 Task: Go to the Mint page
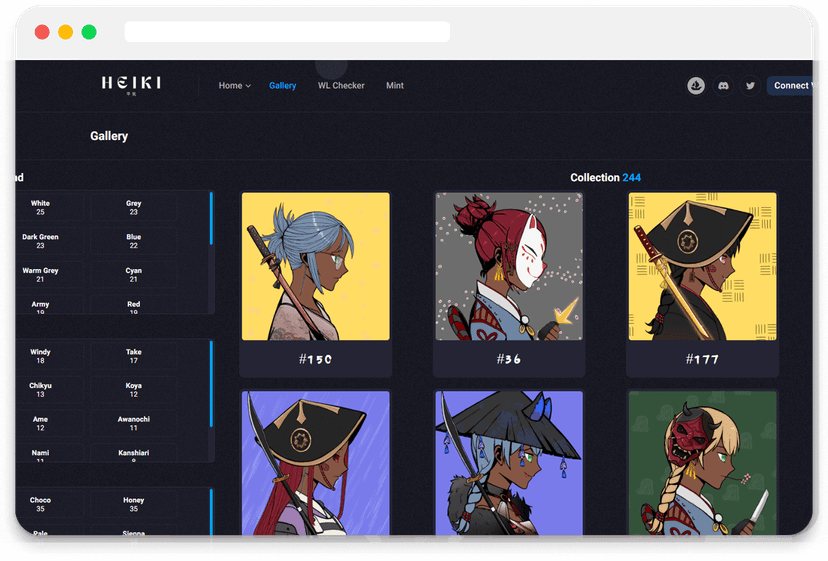(395, 86)
